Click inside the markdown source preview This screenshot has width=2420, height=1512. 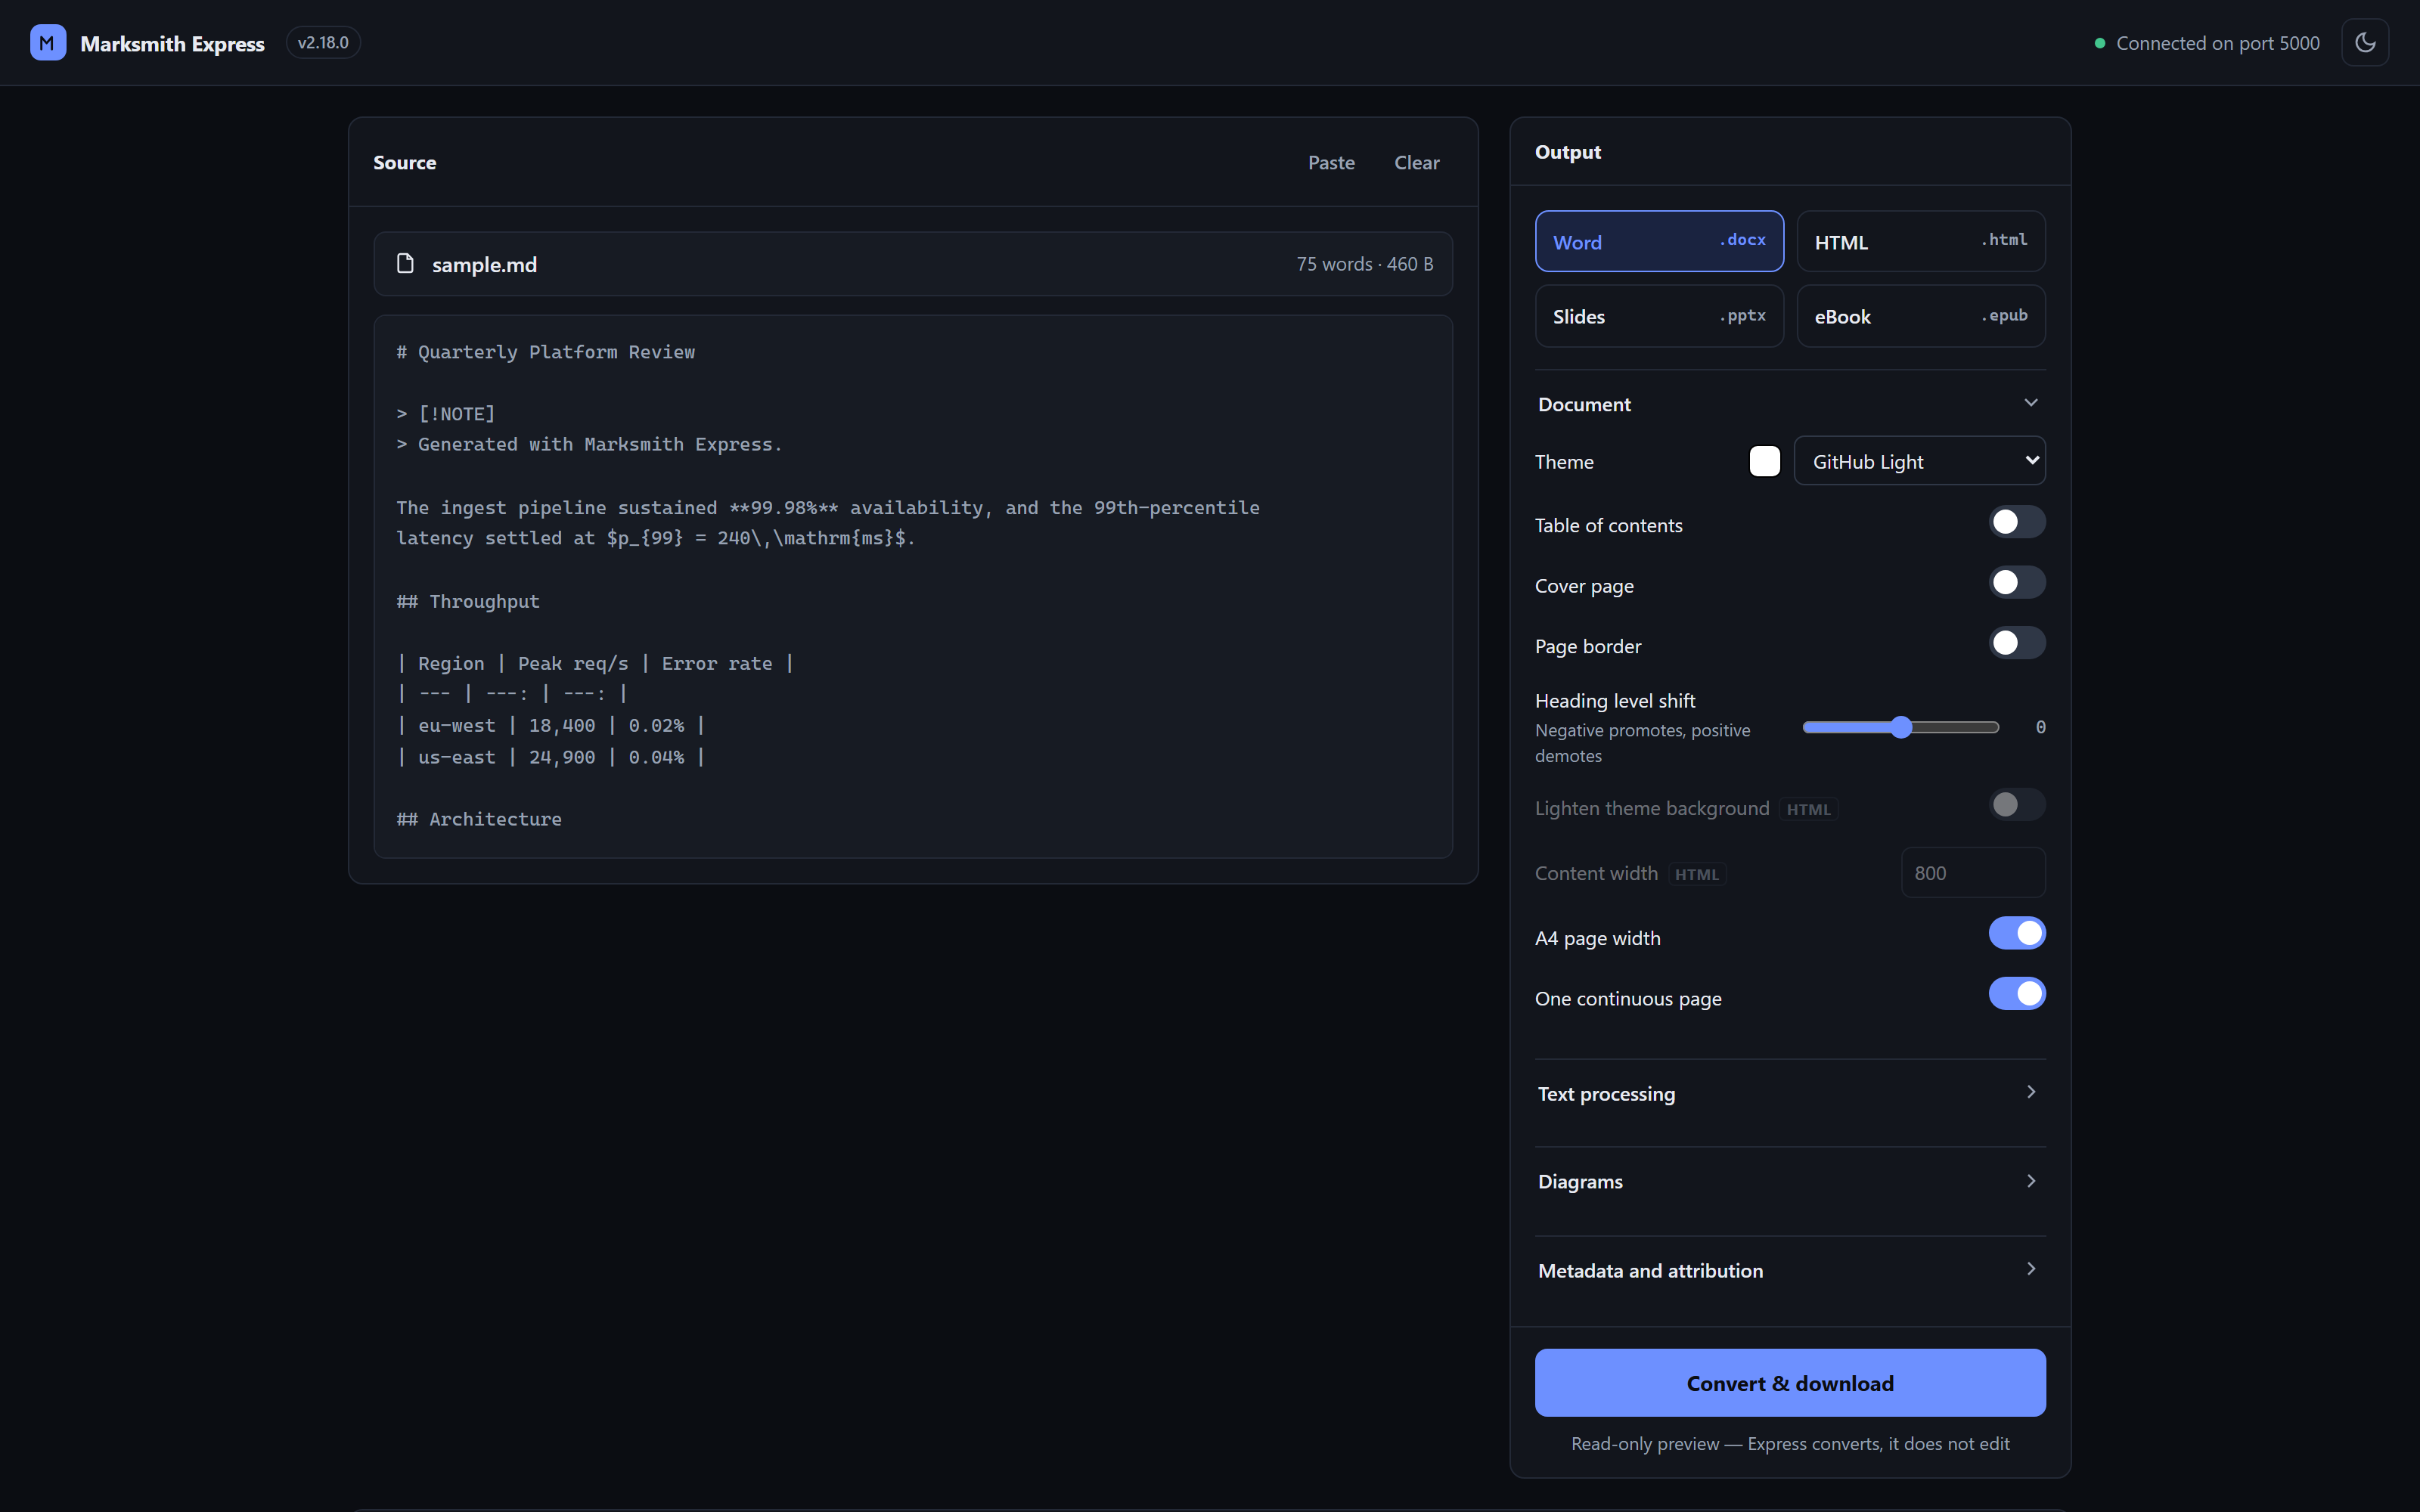[913, 587]
